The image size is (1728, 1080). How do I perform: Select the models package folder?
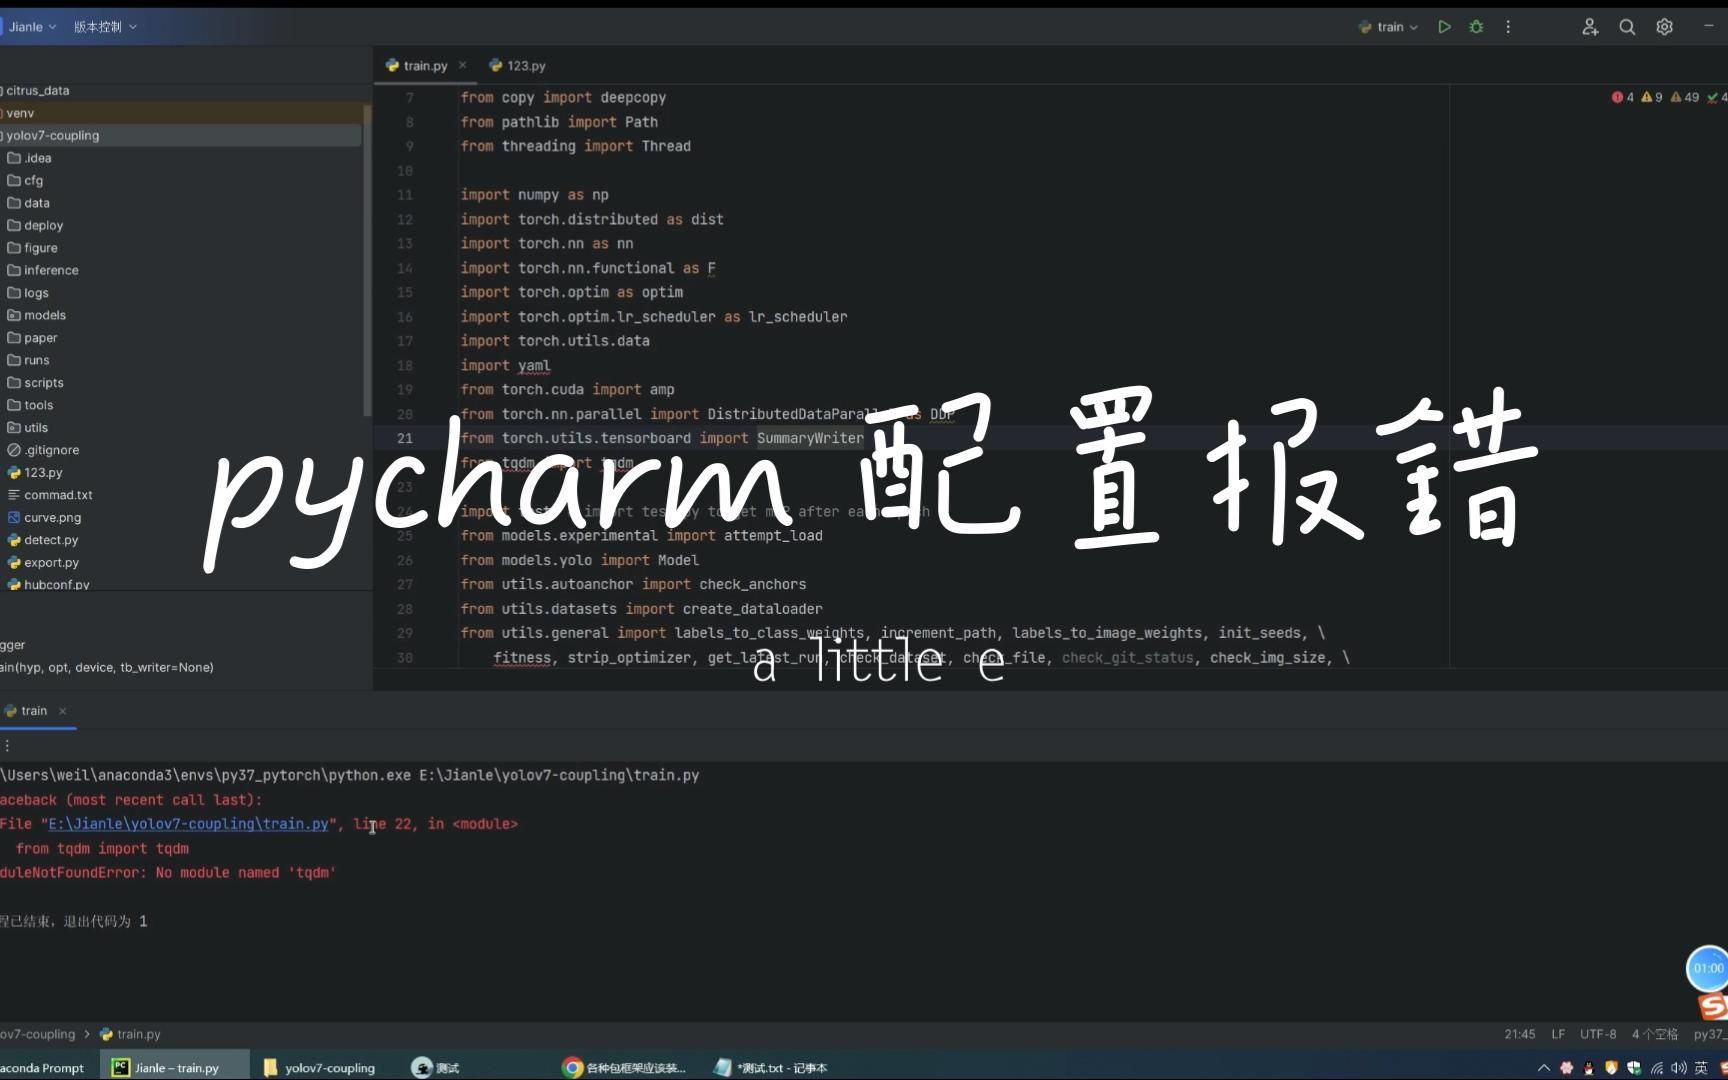(37, 316)
